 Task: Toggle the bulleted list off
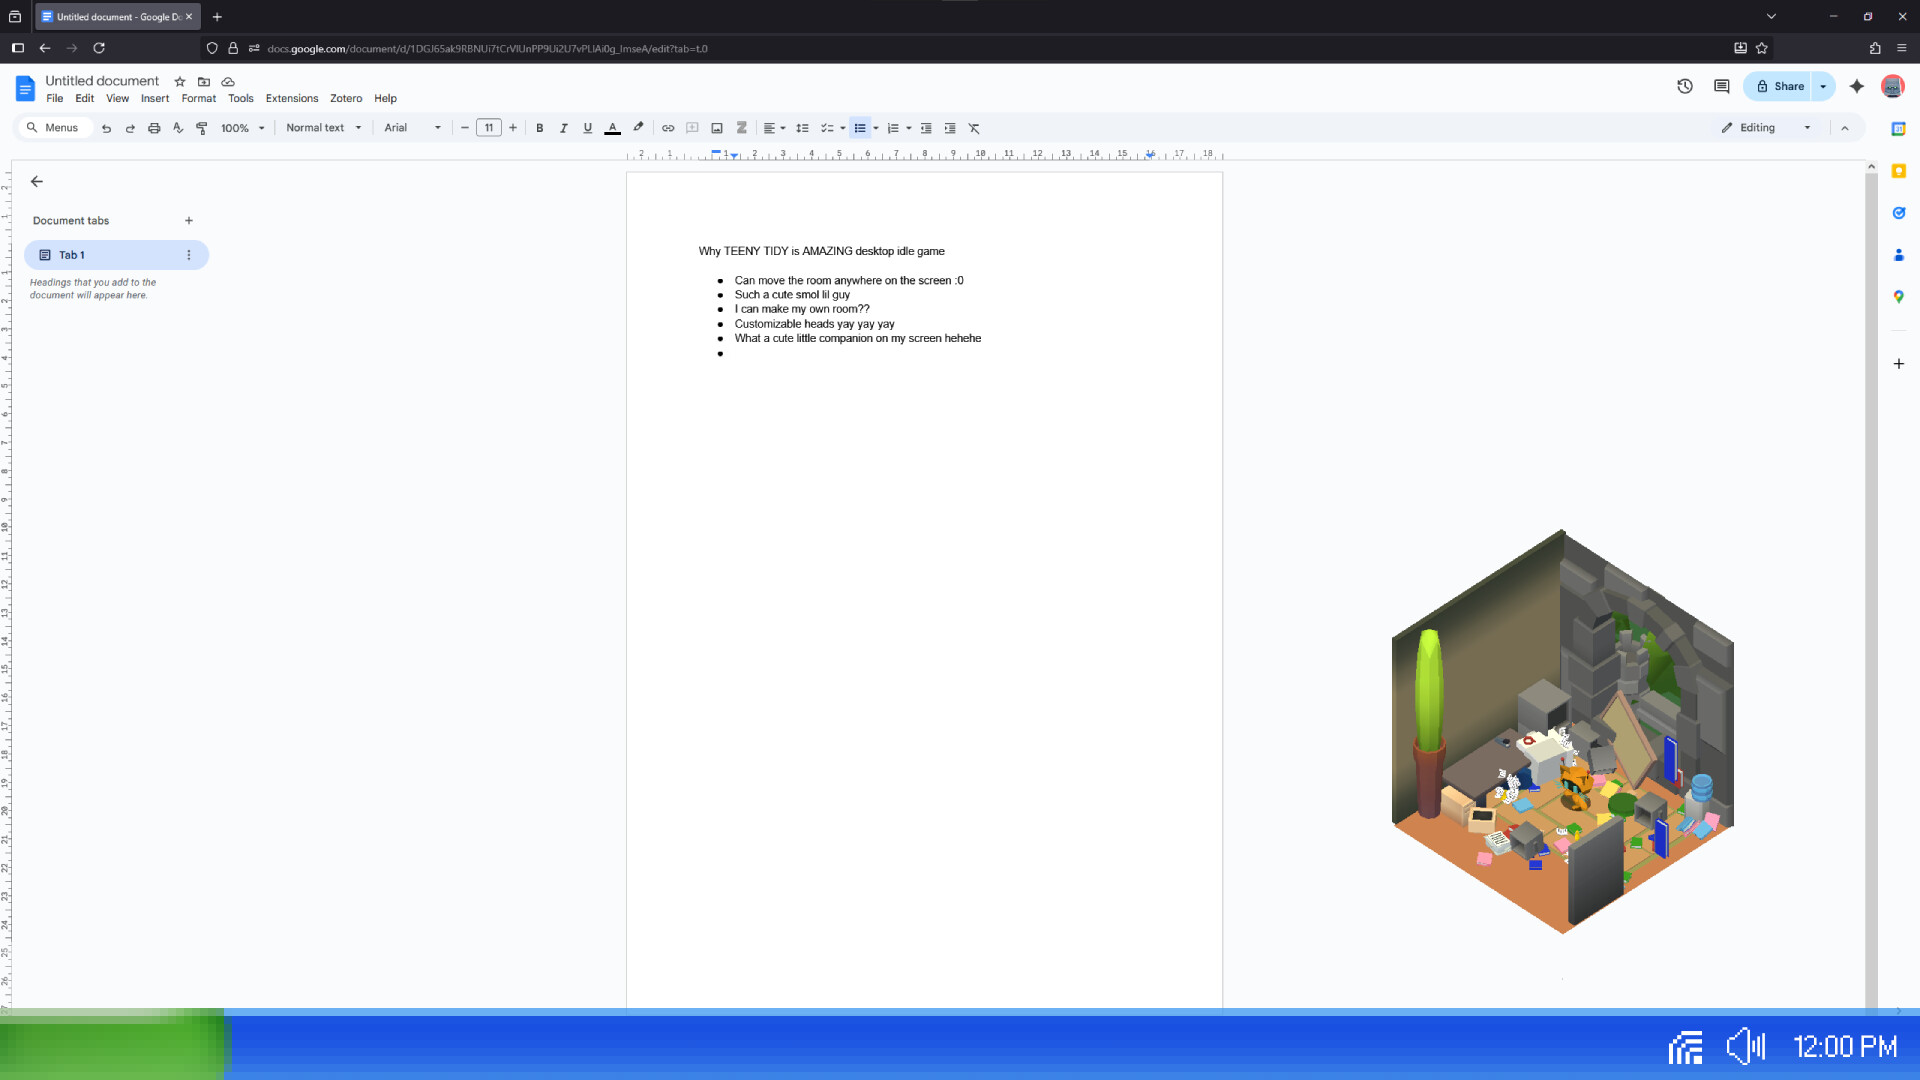click(860, 128)
